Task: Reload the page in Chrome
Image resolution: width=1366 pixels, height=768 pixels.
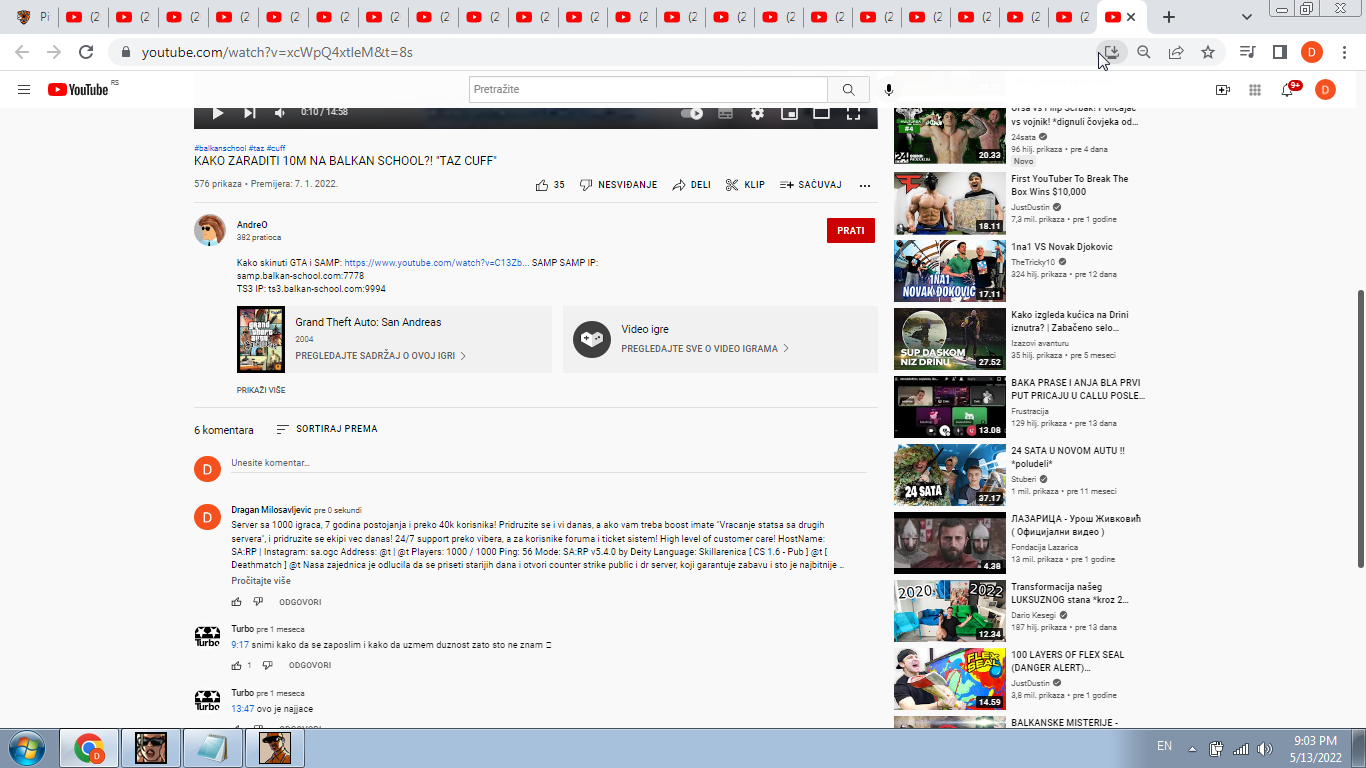Action: (x=86, y=52)
